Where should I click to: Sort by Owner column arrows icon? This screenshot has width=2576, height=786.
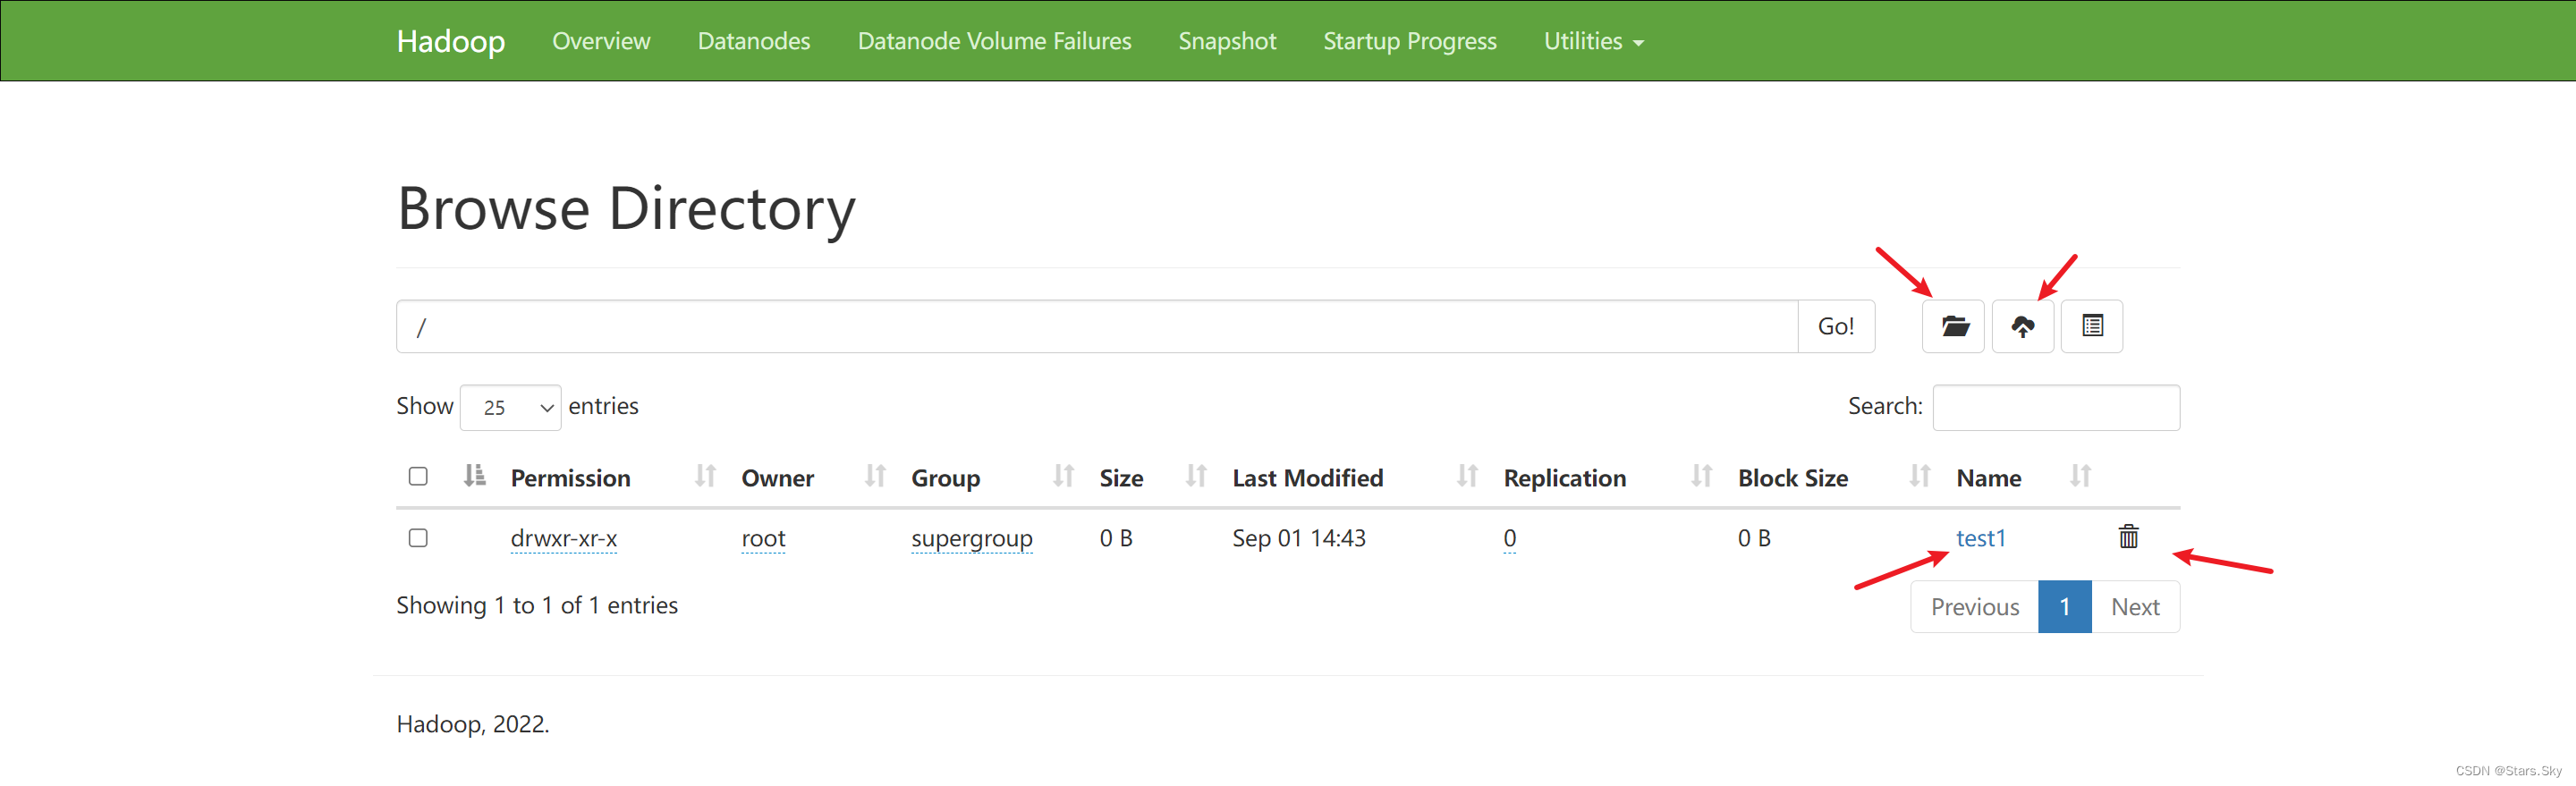(x=875, y=476)
